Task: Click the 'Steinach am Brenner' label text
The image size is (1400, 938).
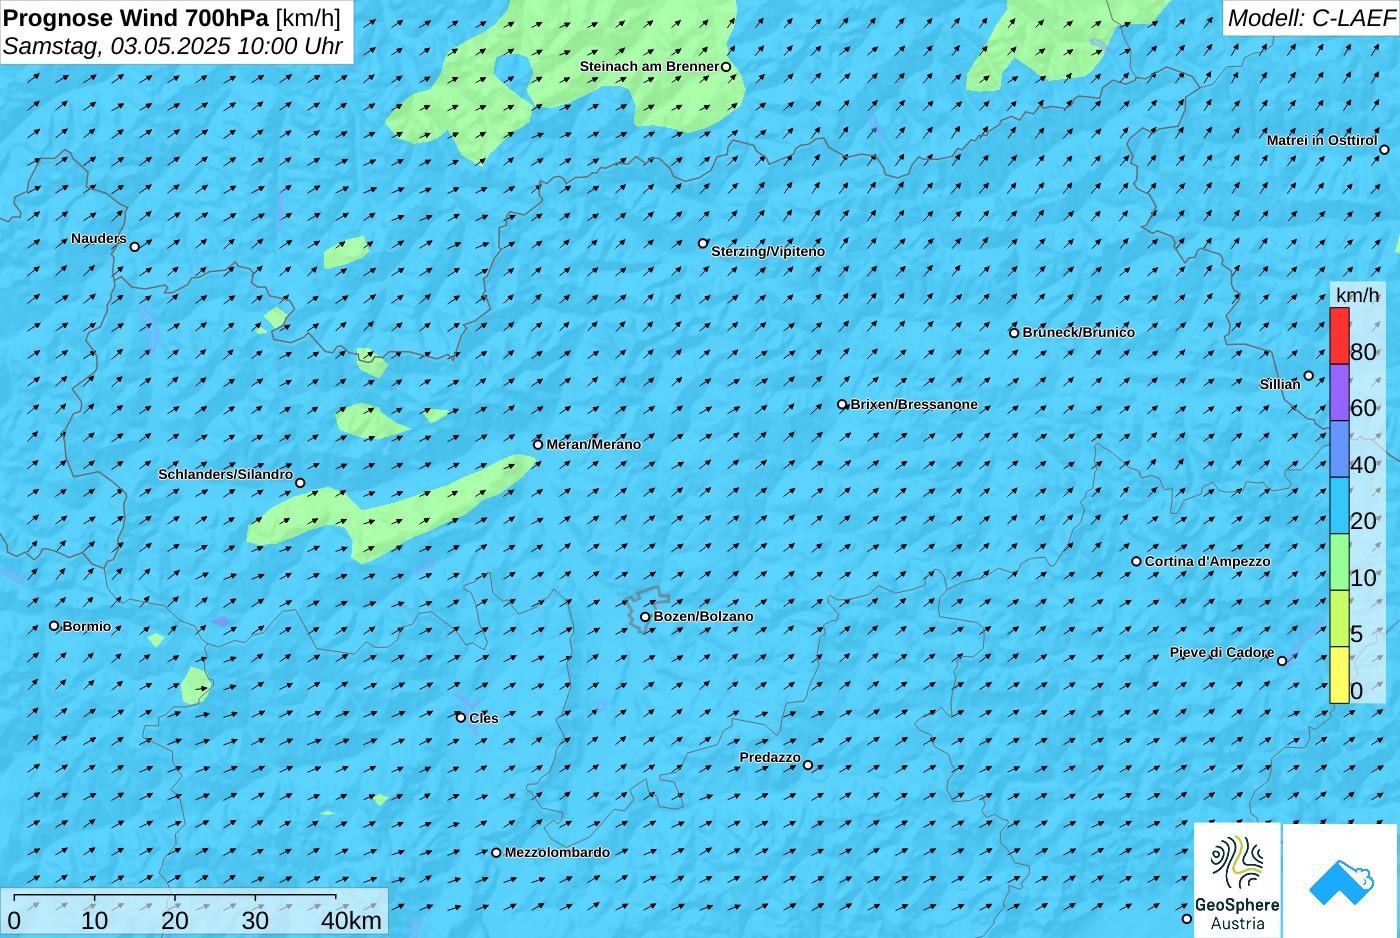Action: 649,67
